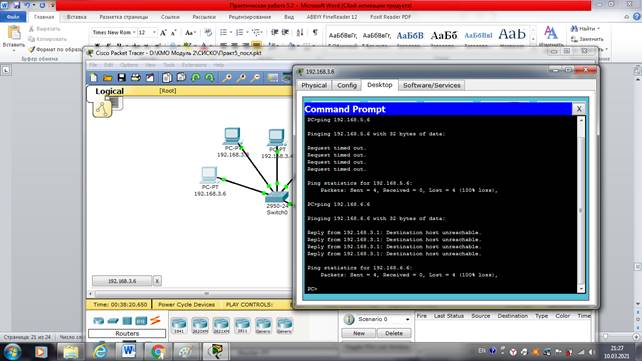Choose the Connections lightning bolt category

(x=155, y=320)
